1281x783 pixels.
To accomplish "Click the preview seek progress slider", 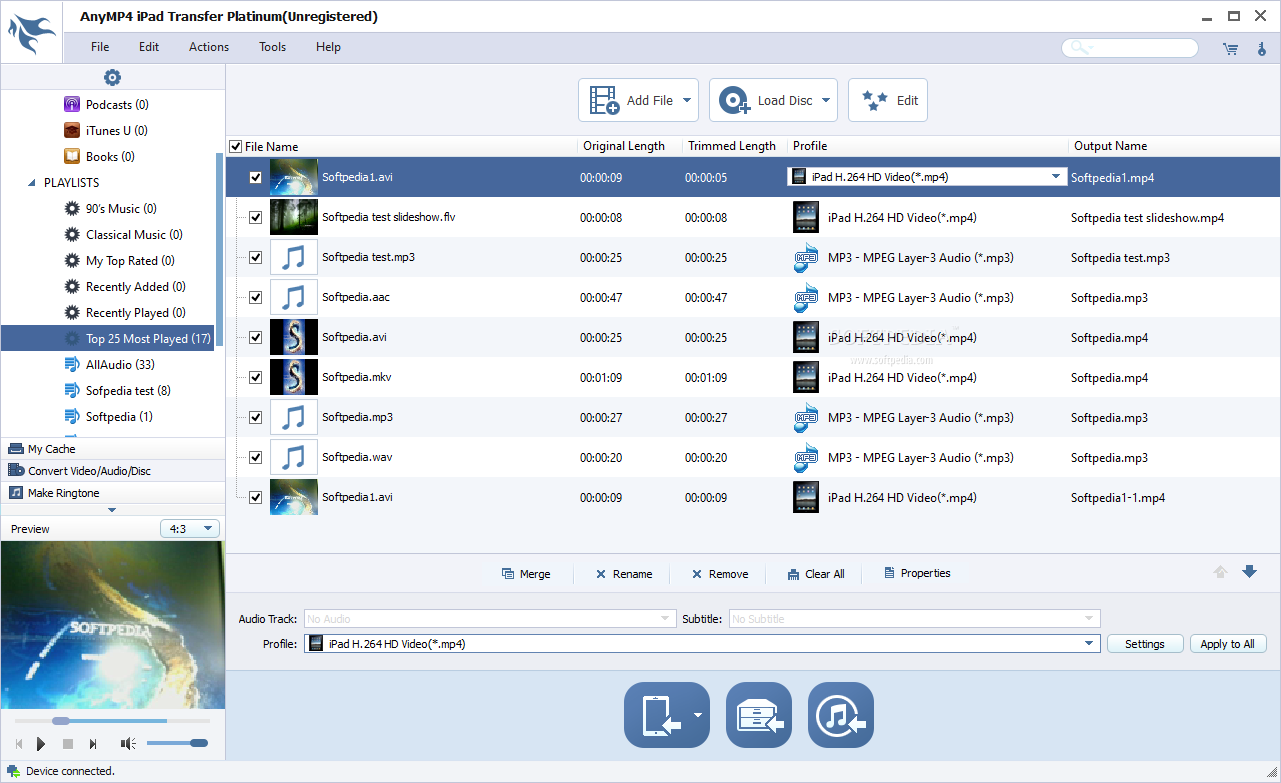I will click(112, 720).
